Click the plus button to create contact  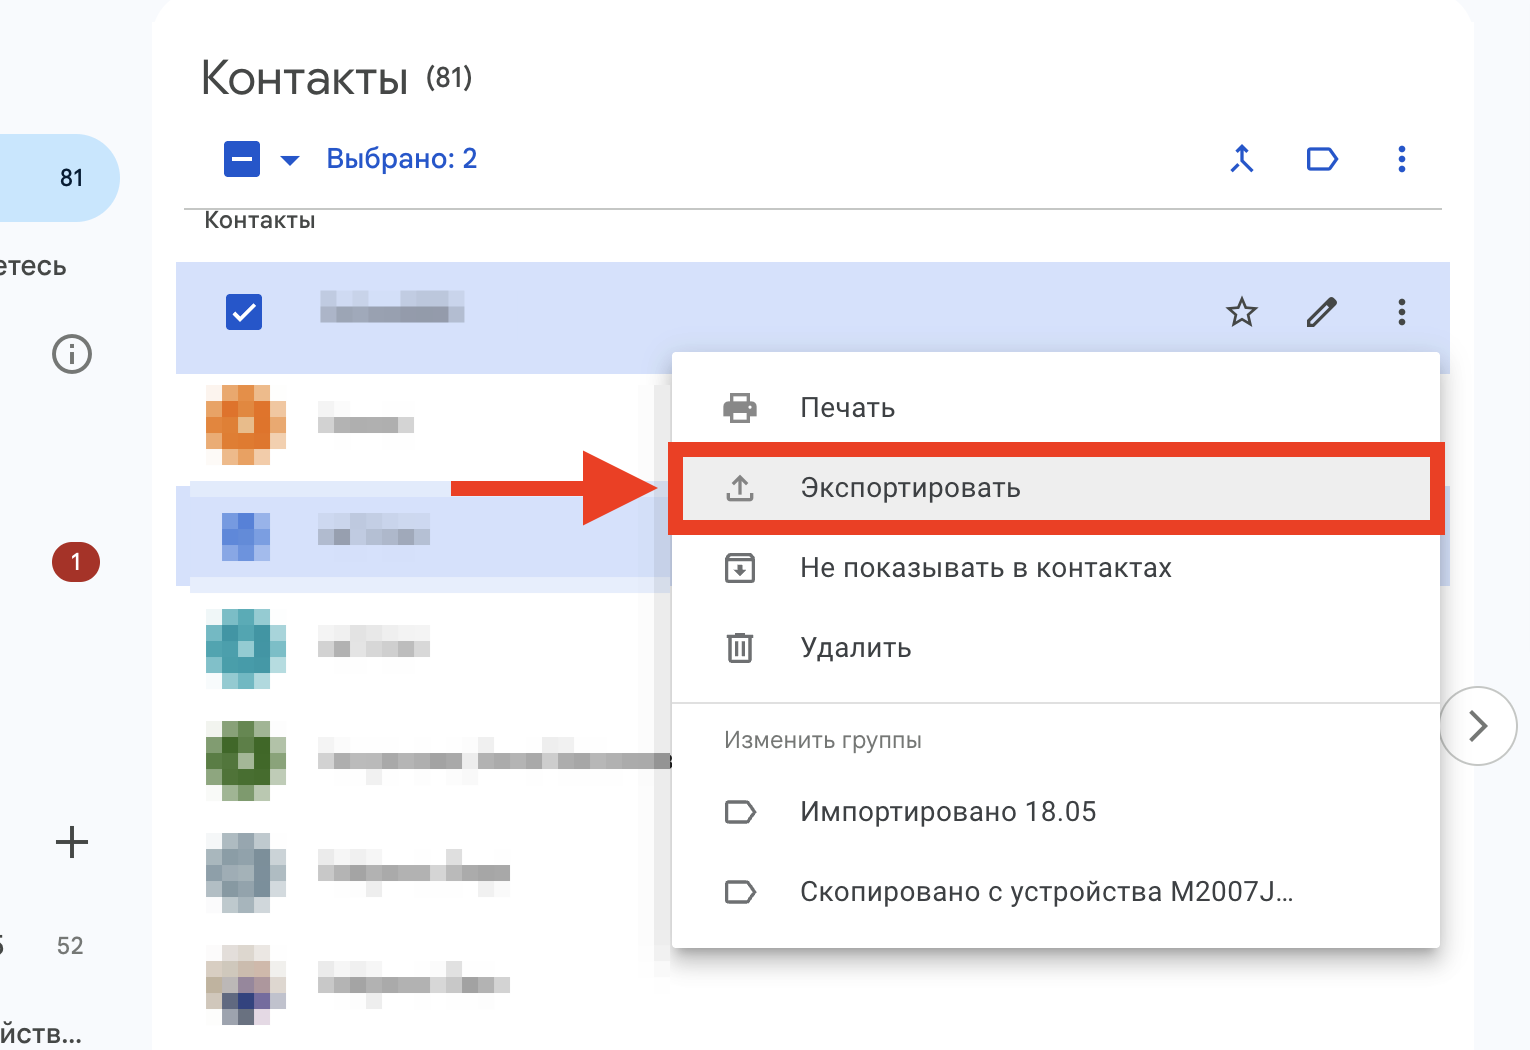(71, 841)
